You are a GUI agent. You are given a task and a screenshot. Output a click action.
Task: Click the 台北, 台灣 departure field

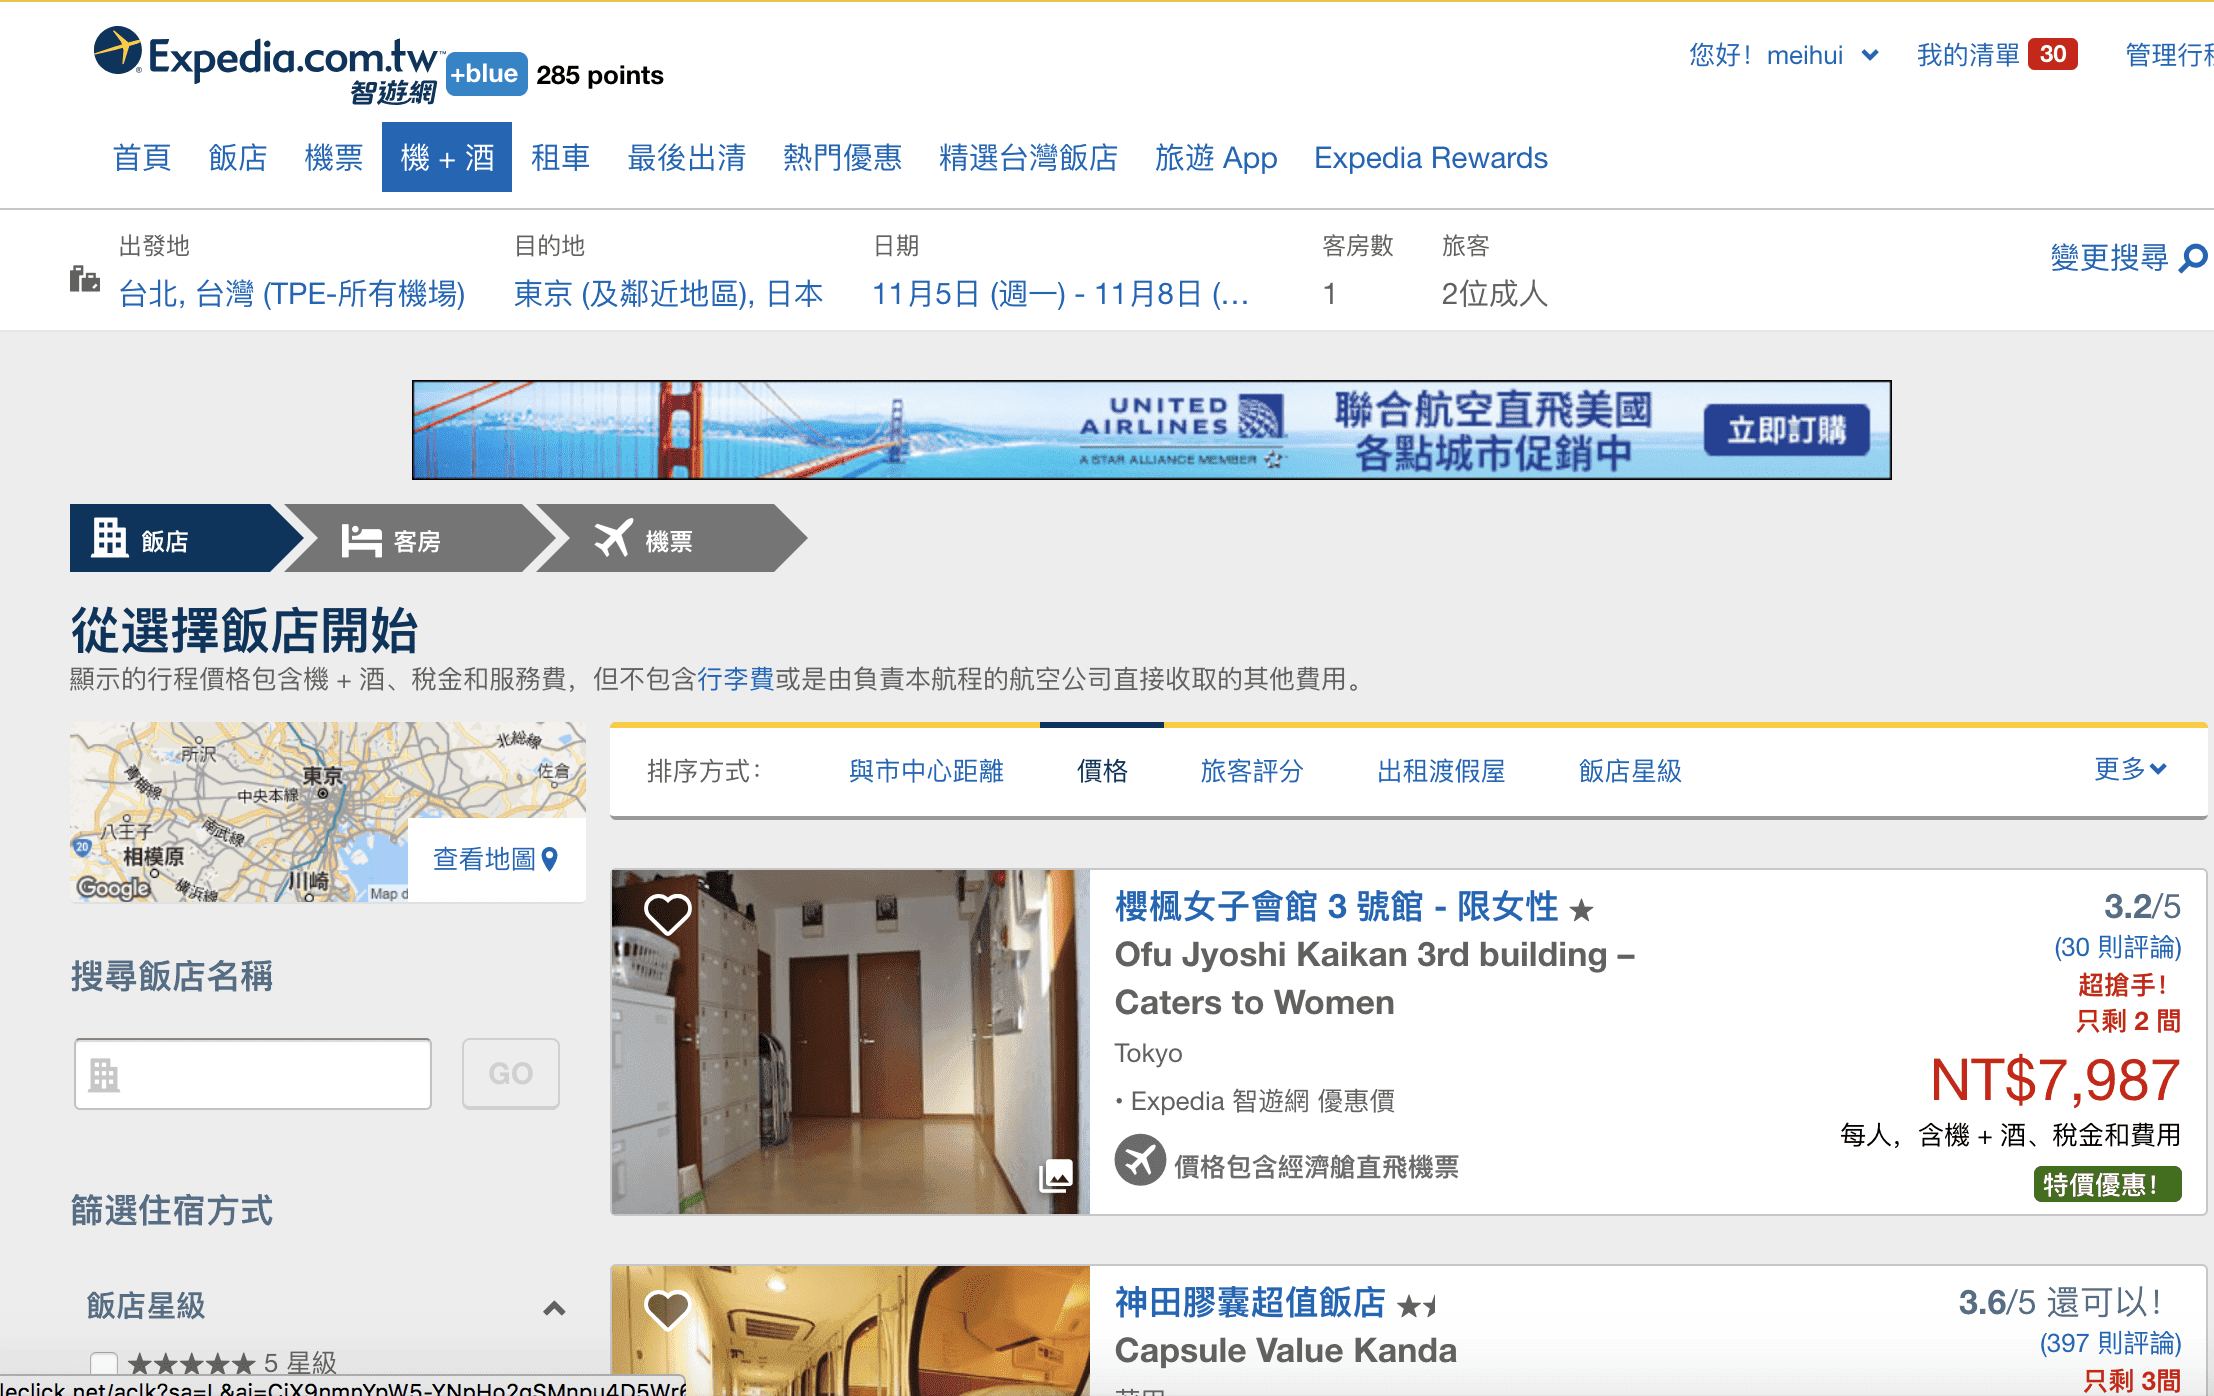click(x=292, y=294)
